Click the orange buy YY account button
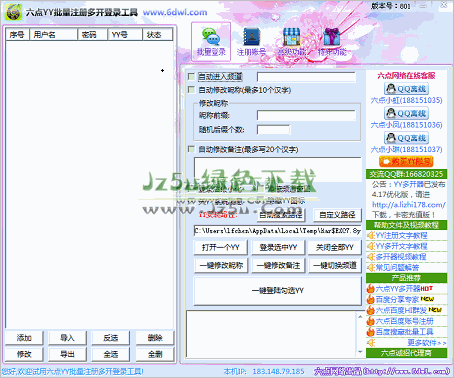Viewport: 454px width, 378px height. (406, 162)
